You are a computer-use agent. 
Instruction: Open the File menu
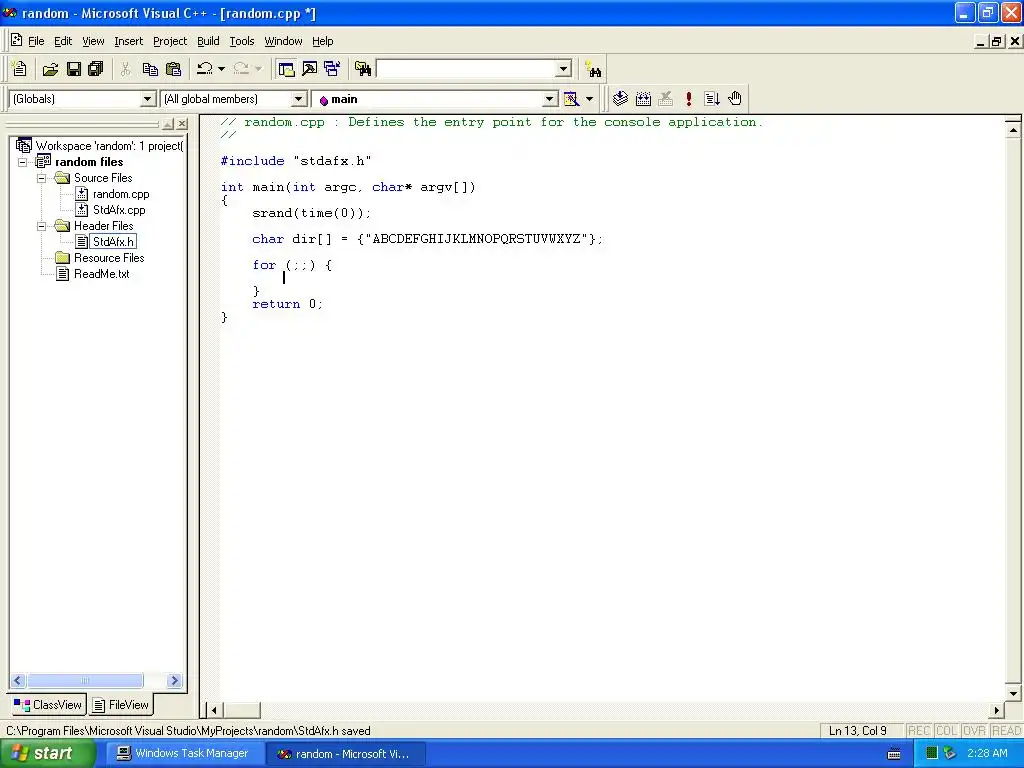point(36,41)
